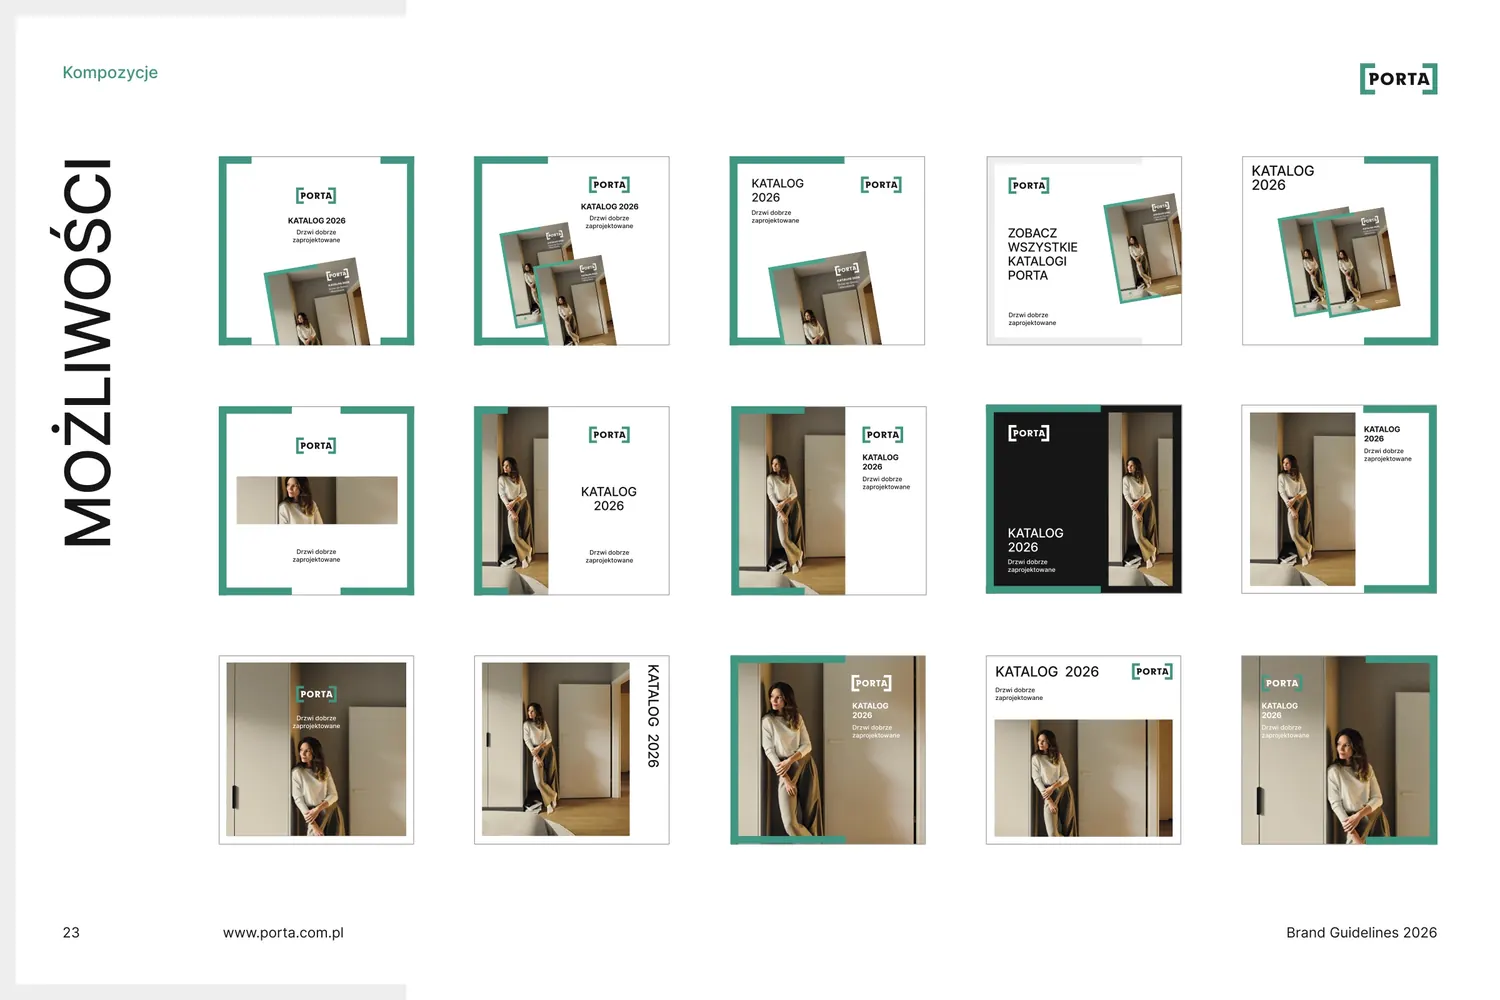Select the composition with horizontal KATALOG 2026 heading above photo
1500x1000 pixels.
click(1084, 750)
